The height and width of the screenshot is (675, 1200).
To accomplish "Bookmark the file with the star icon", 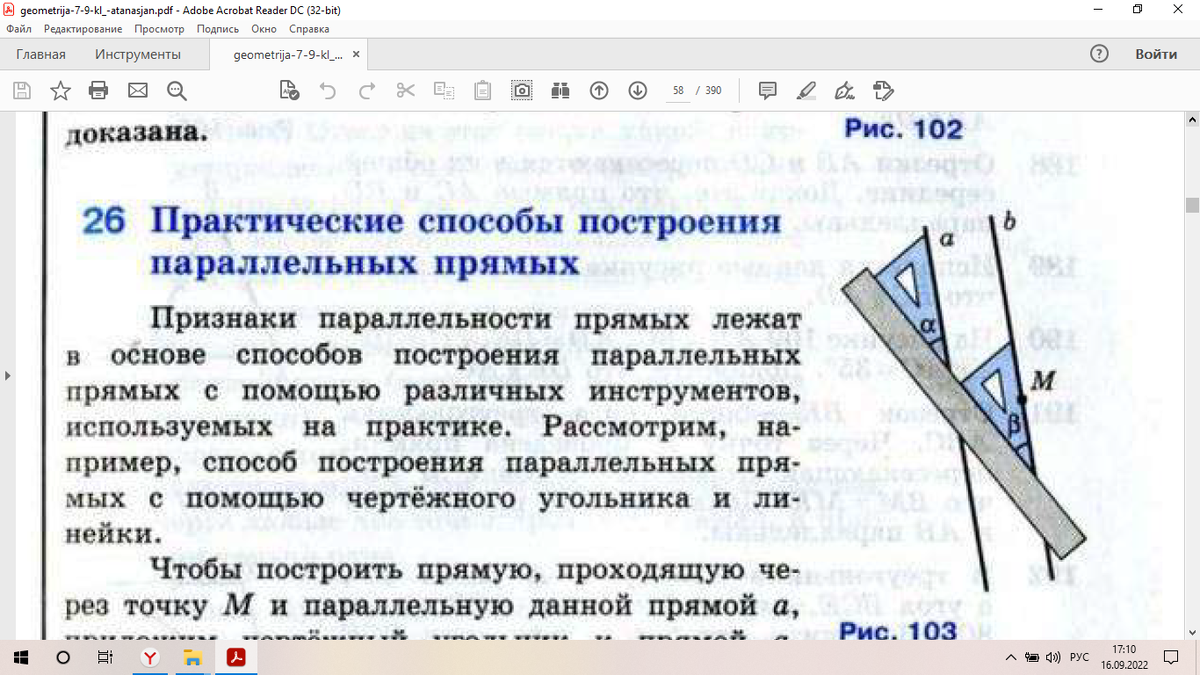I will click(60, 91).
